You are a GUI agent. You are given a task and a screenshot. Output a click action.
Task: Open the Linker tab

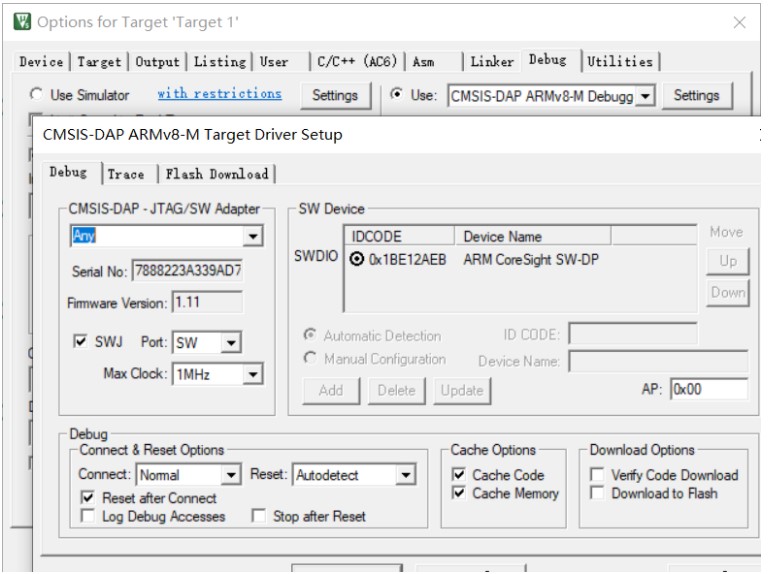tap(492, 62)
